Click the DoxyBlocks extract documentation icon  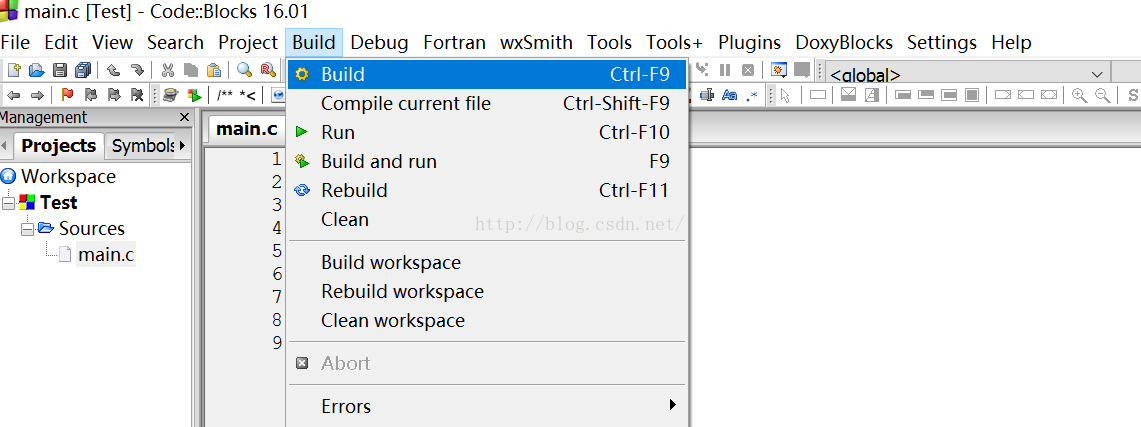(170, 95)
